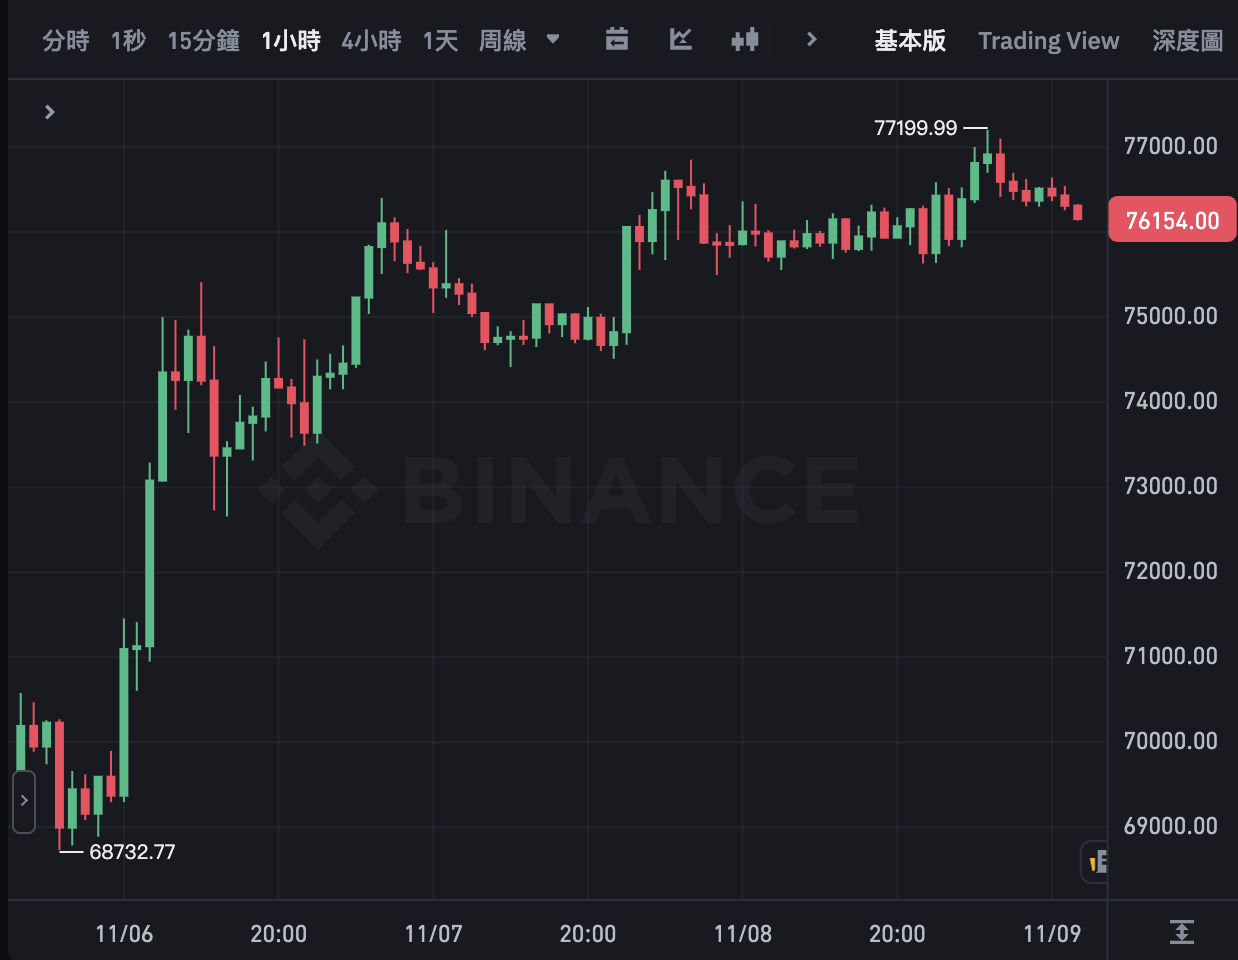Click the 77199.99 high price marker

[916, 128]
